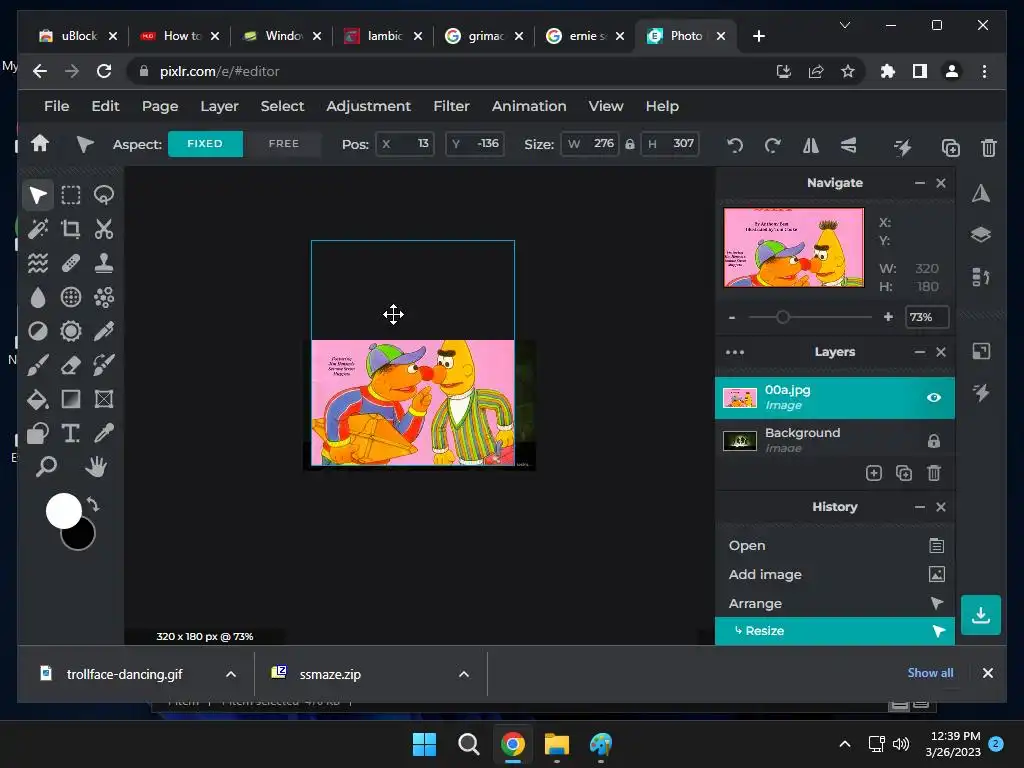Toggle the size aspect lock icon
1024x768 pixels.
click(x=630, y=144)
